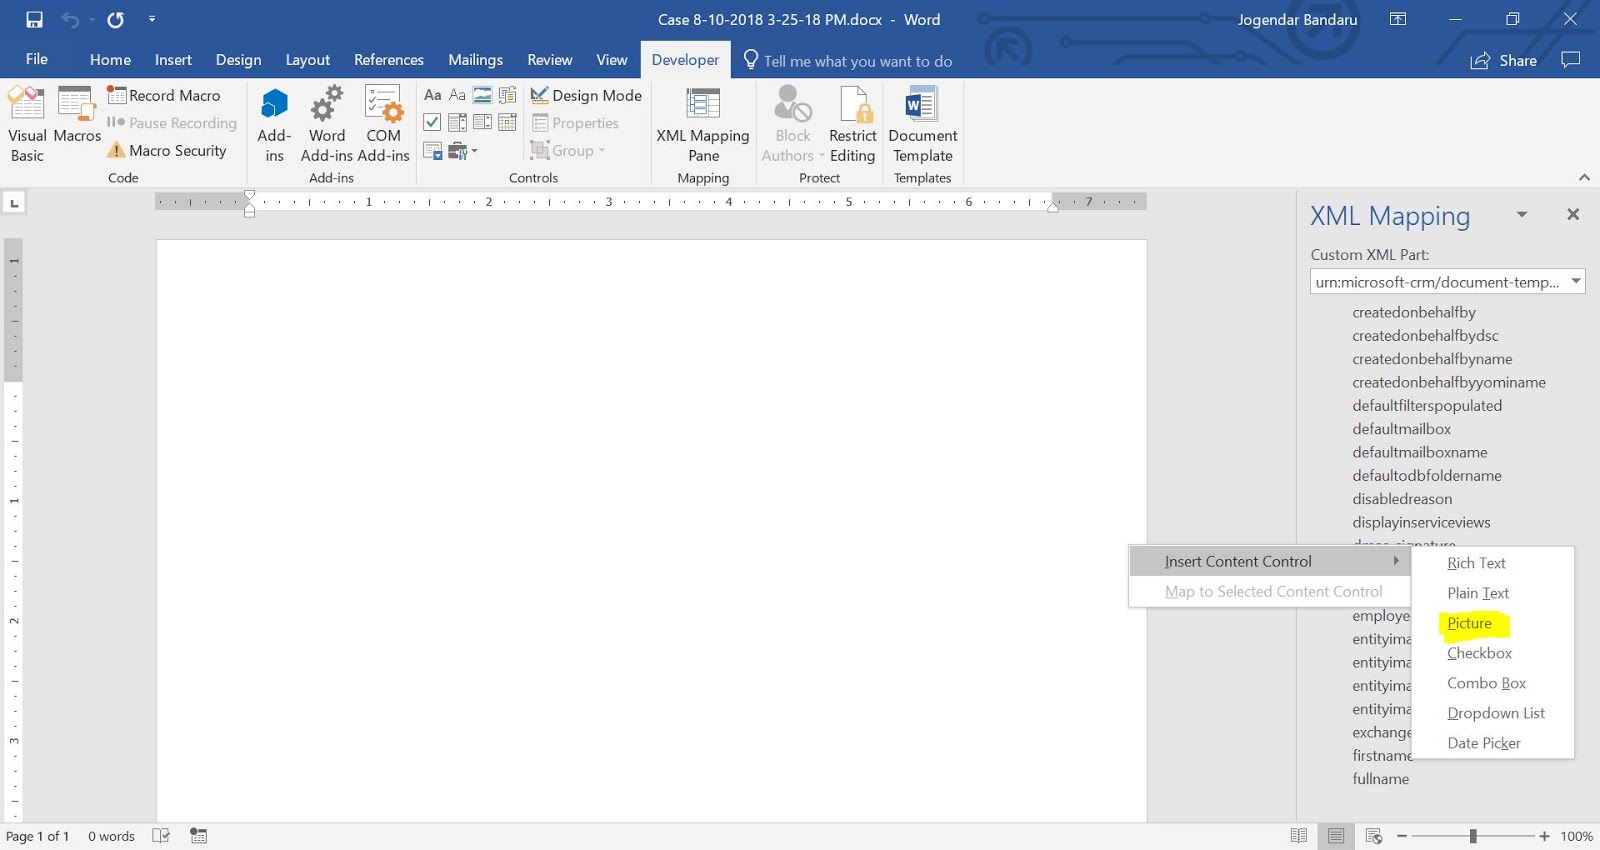Insert a Plain Text content control
1600x850 pixels.
(457, 95)
